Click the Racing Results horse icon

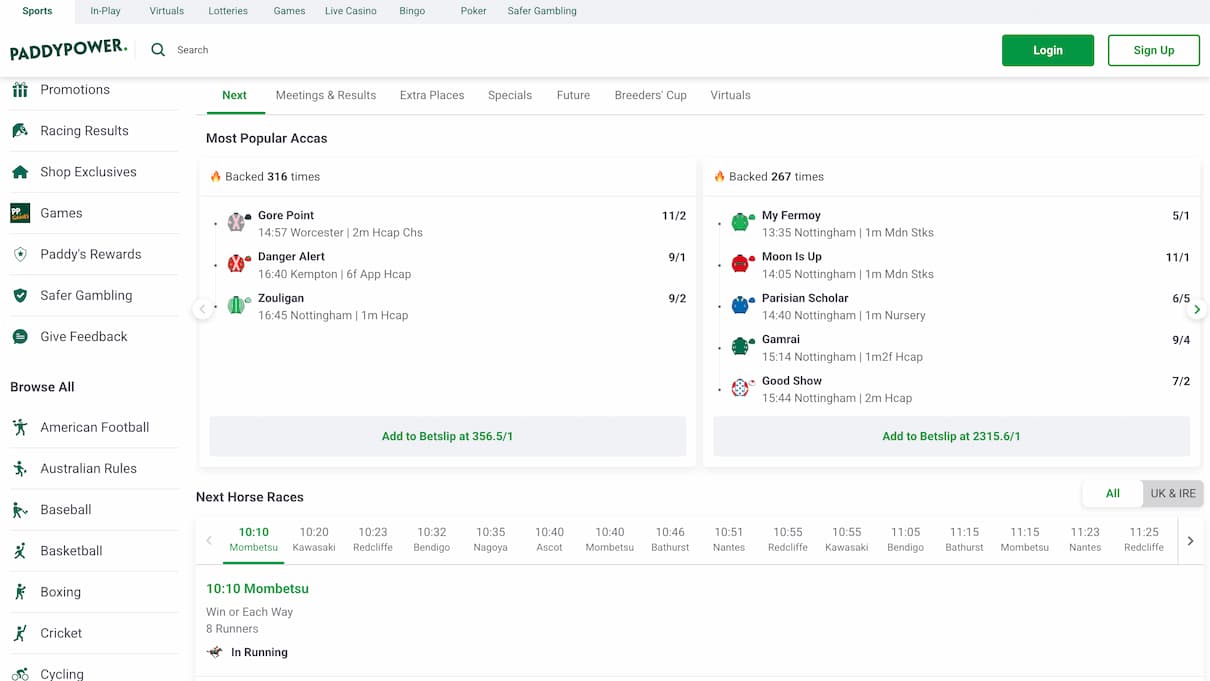click(20, 131)
